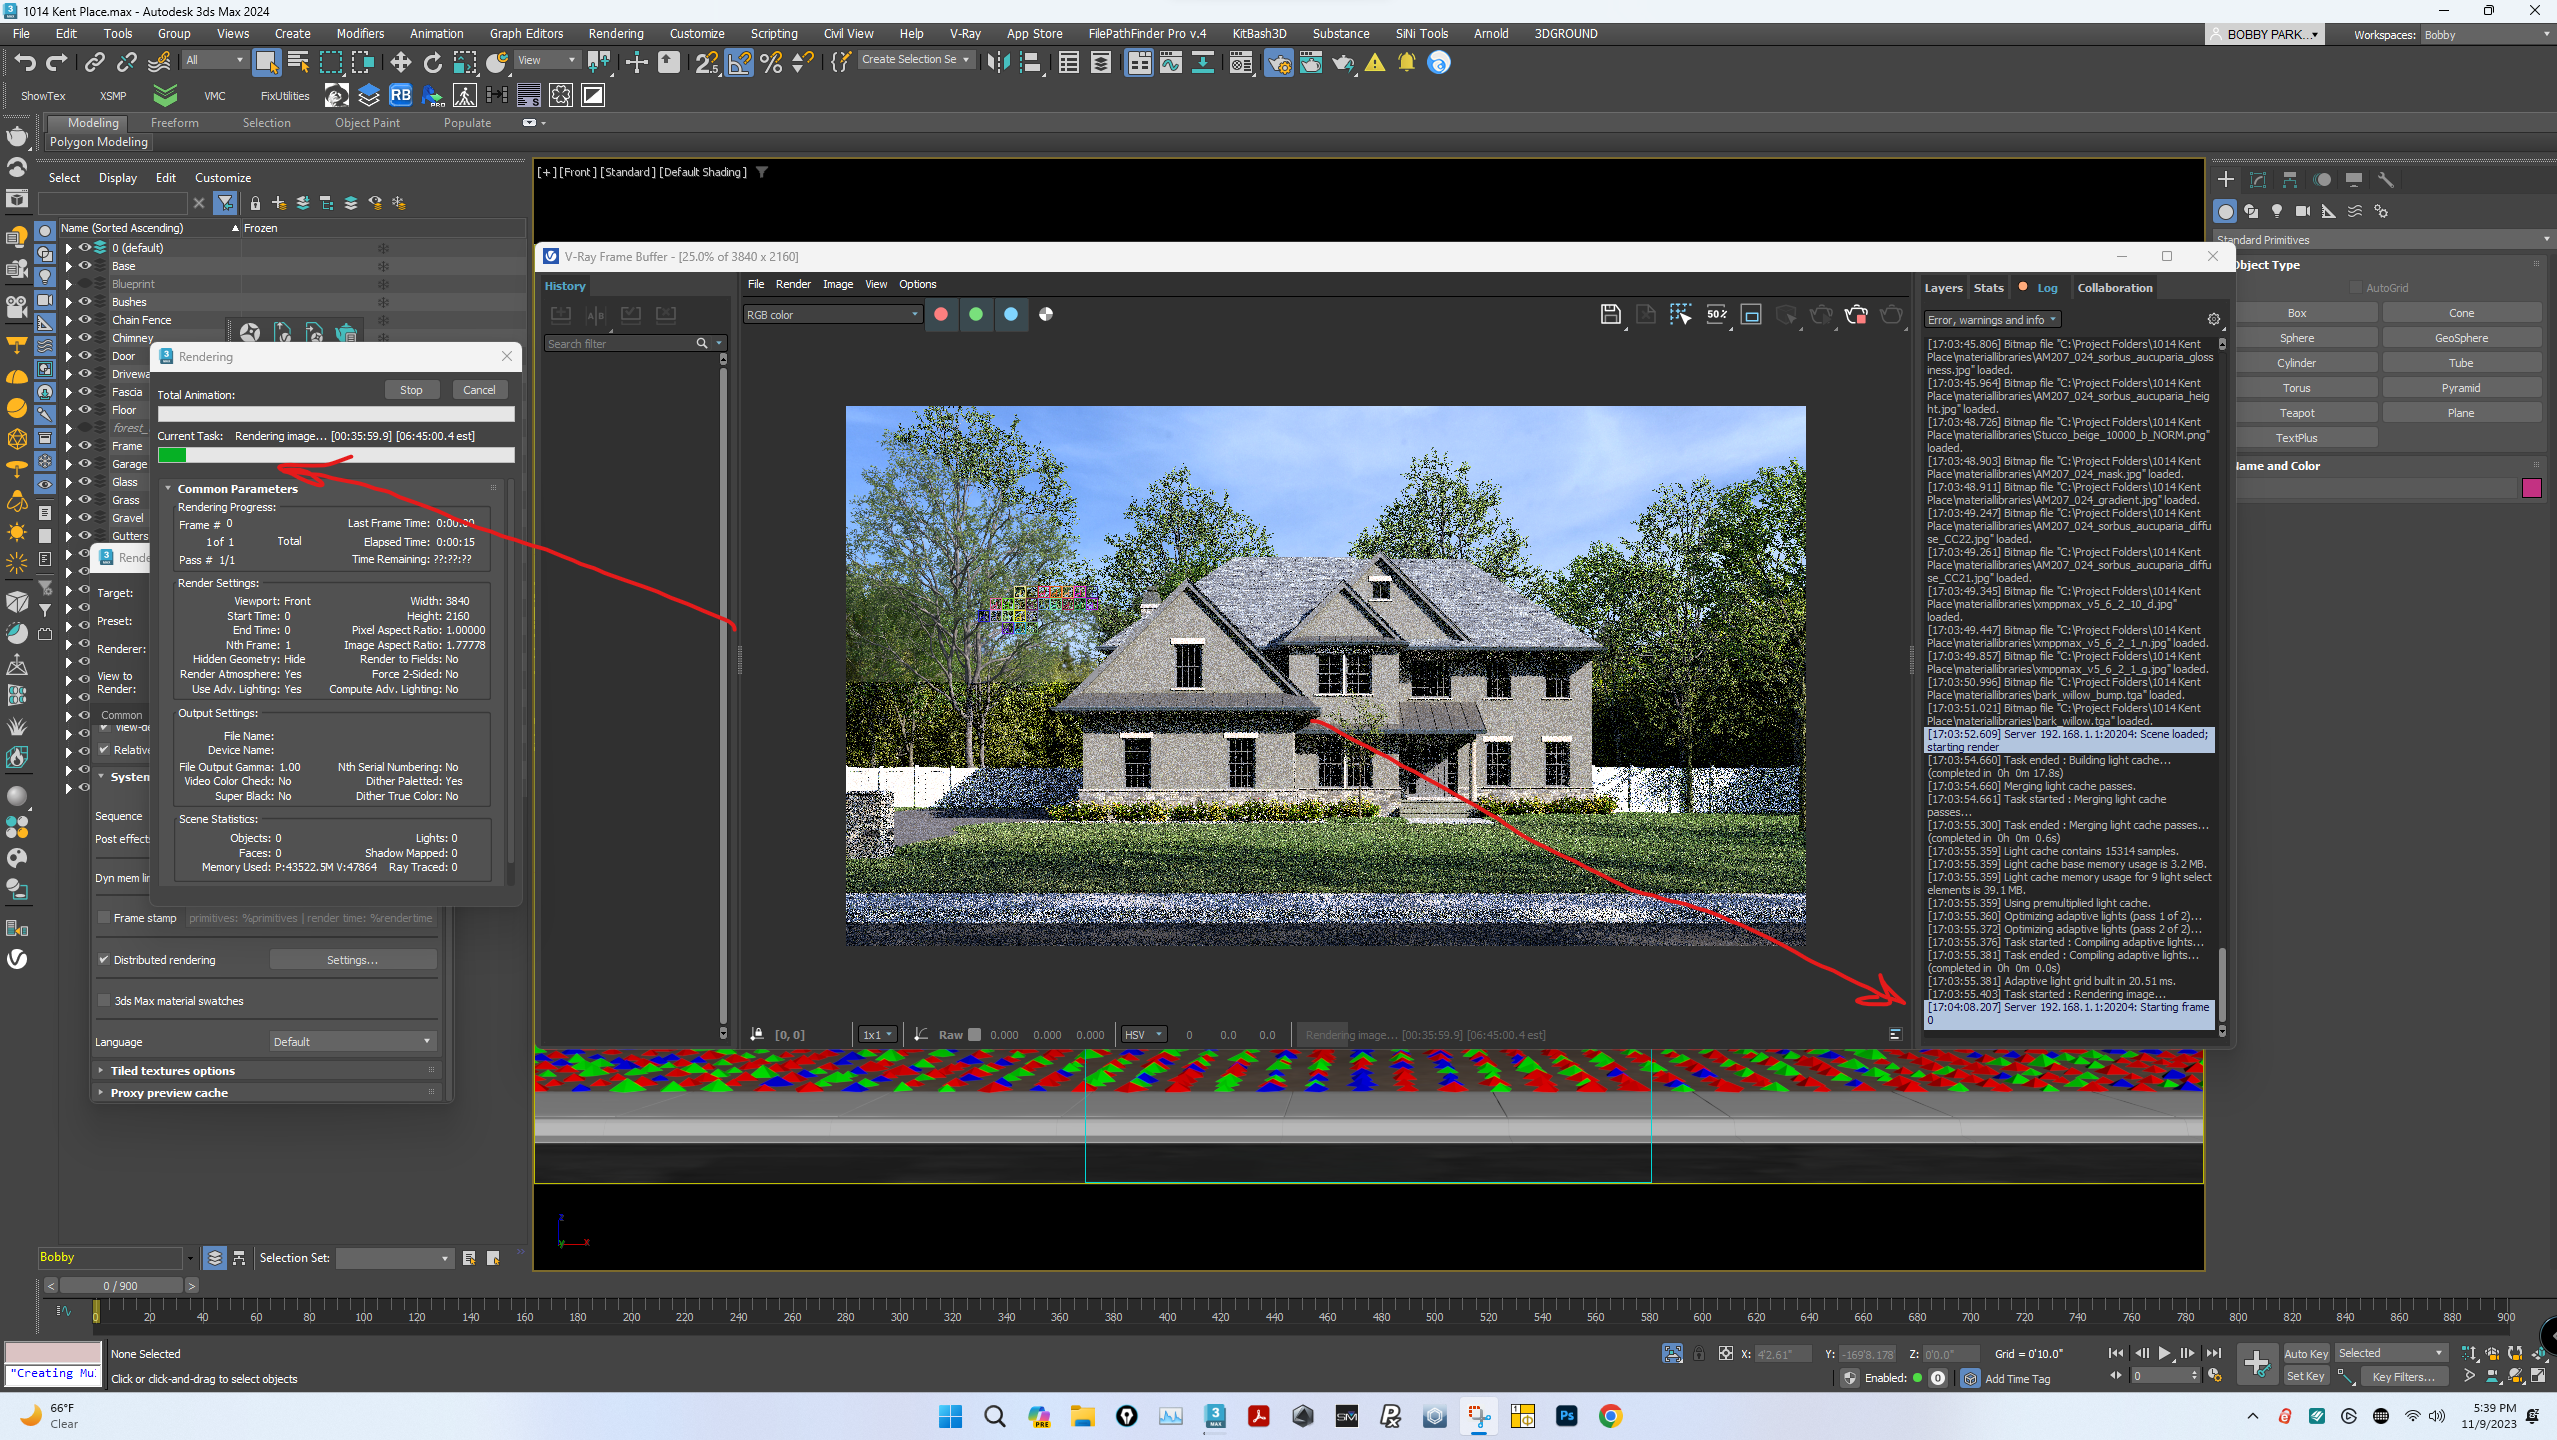Viewport: 2557px width, 1440px height.
Task: Collapse the Common Parameters rollout
Action: pyautogui.click(x=237, y=488)
